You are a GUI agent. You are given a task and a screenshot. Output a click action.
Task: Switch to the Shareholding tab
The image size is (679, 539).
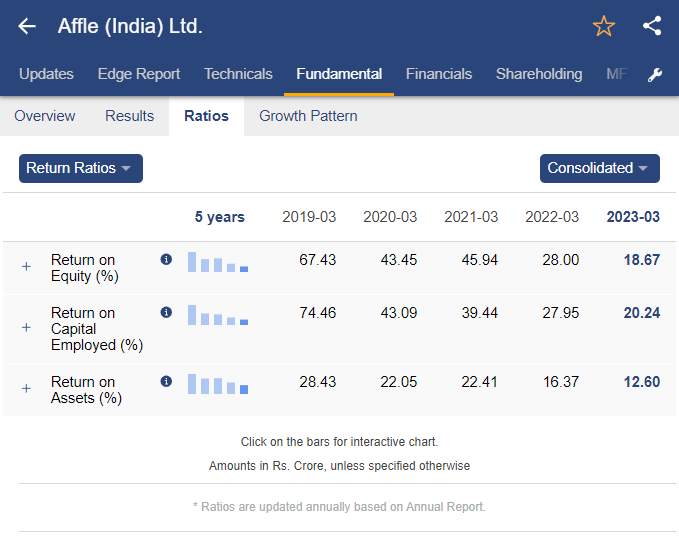click(x=539, y=74)
